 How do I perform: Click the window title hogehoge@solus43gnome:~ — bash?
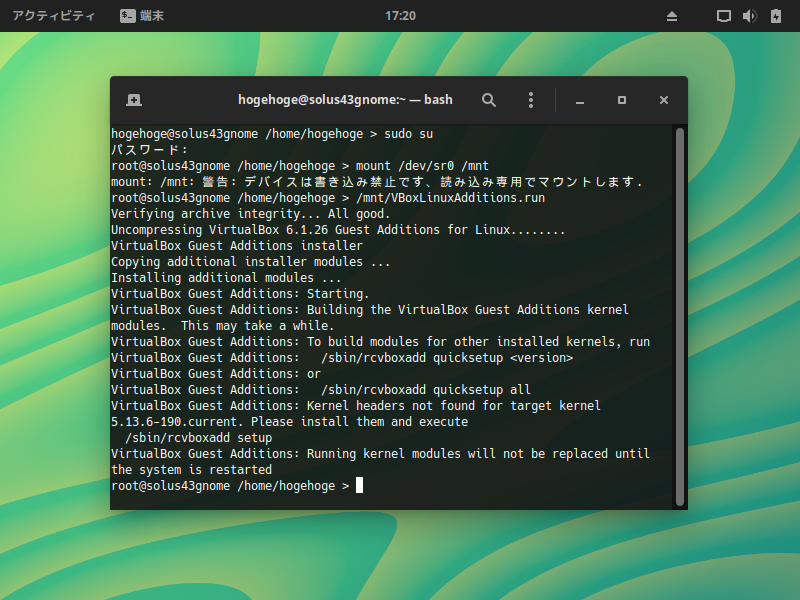click(345, 99)
